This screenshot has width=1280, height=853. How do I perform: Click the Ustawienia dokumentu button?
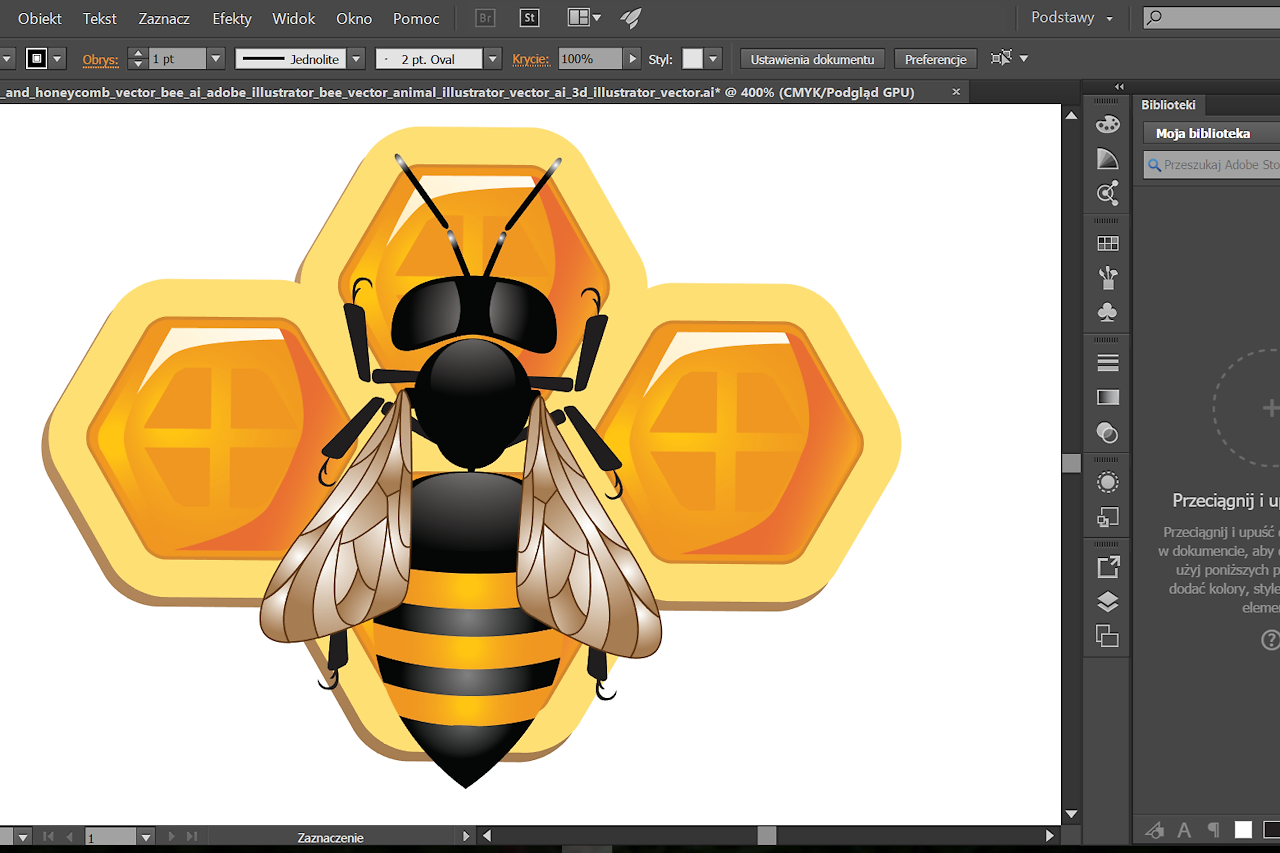[813, 59]
